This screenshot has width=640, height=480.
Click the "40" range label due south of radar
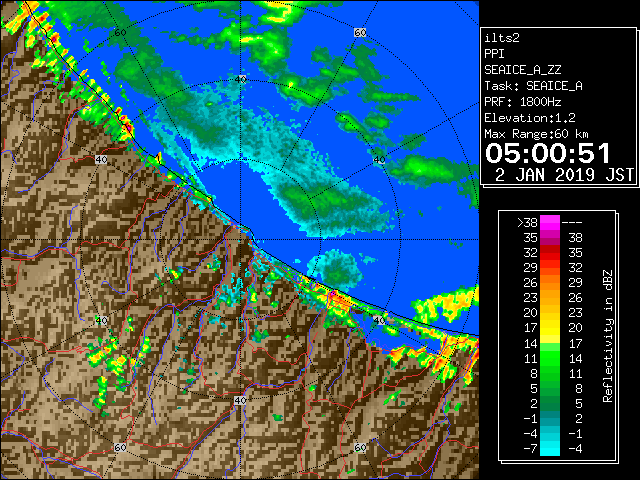click(x=240, y=400)
